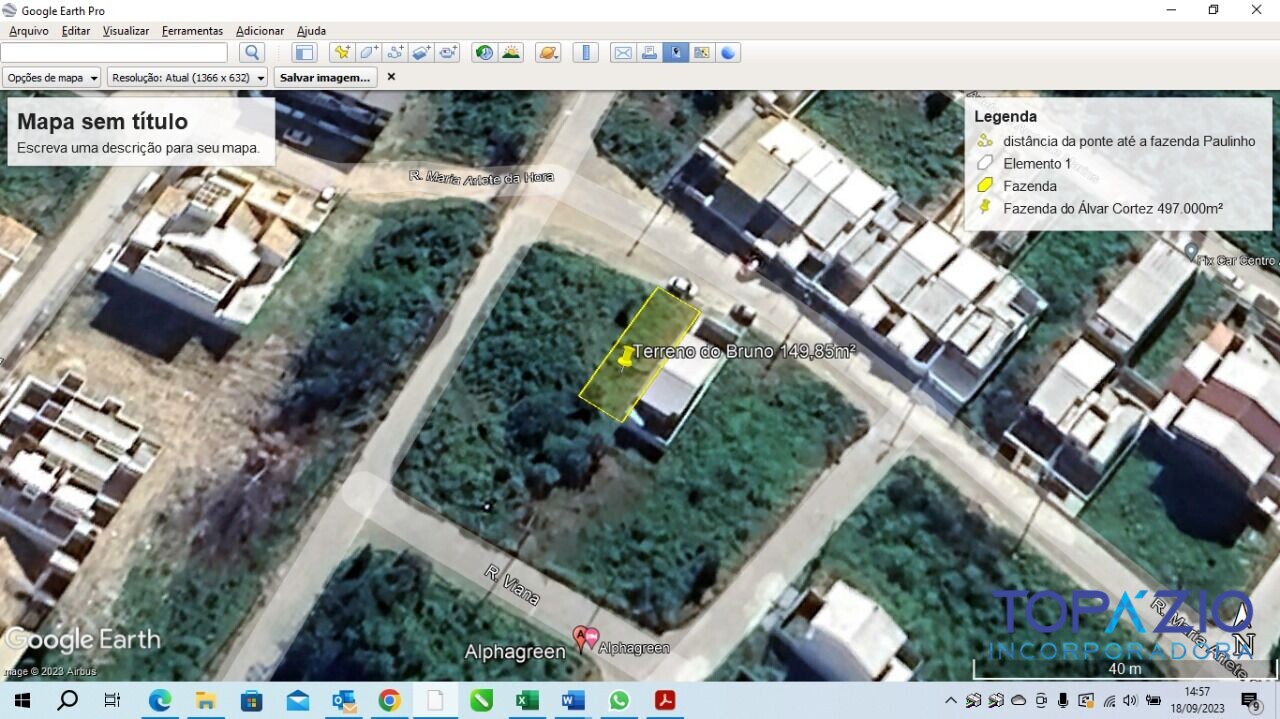Open WhatsApp from the taskbar
This screenshot has height=719, width=1280.
pyautogui.click(x=619, y=701)
